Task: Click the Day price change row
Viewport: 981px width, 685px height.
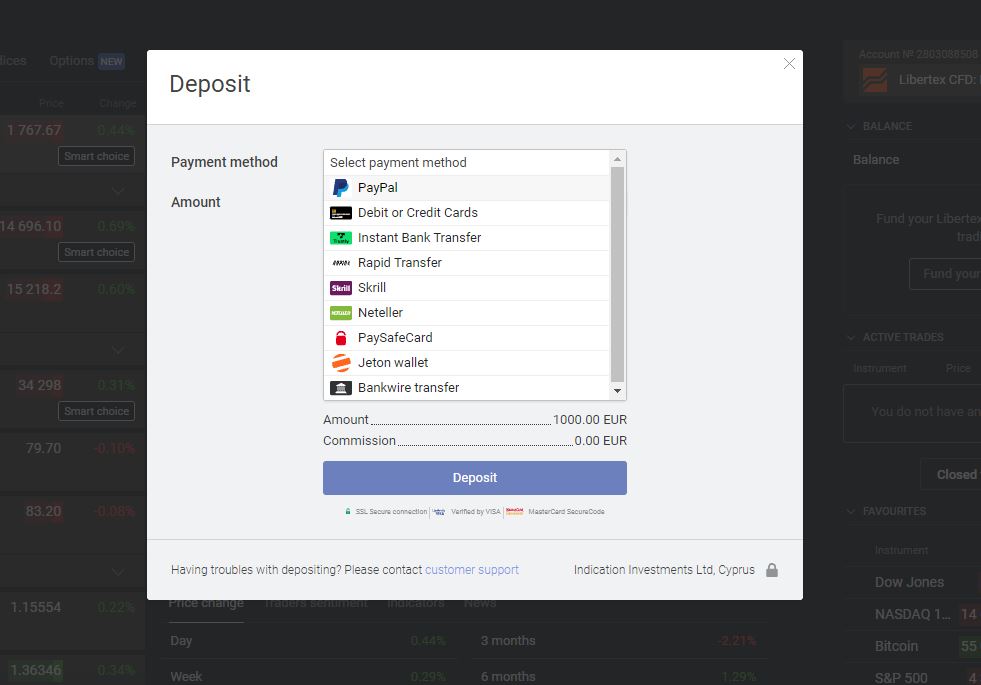Action: 308,641
